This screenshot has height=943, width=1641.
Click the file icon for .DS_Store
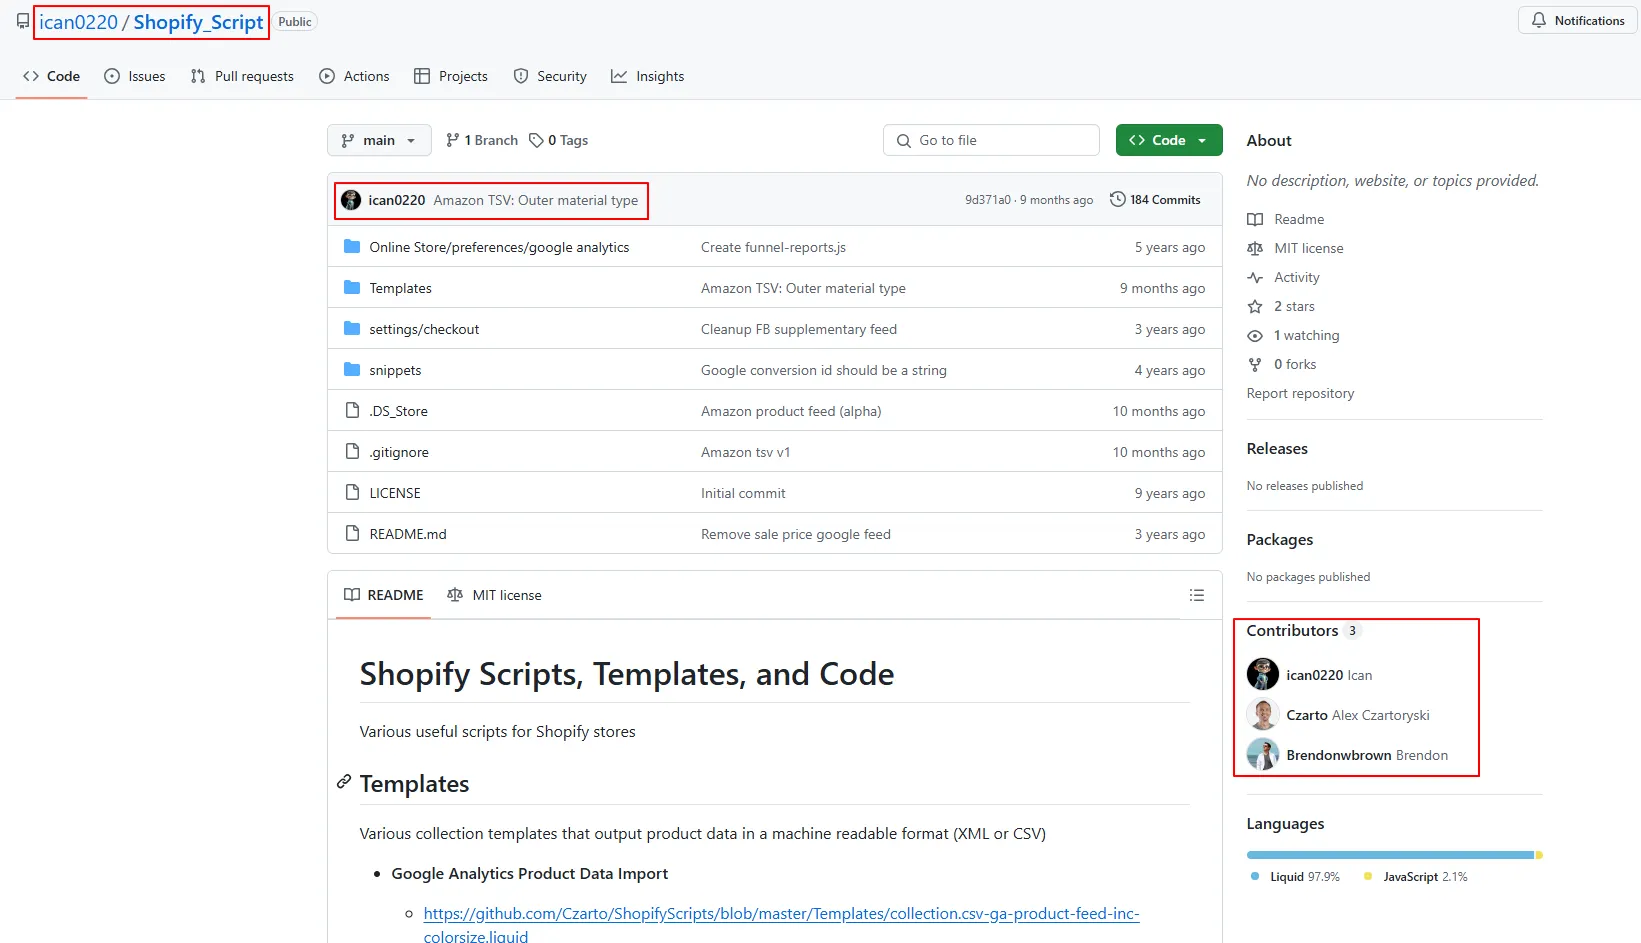click(x=352, y=411)
